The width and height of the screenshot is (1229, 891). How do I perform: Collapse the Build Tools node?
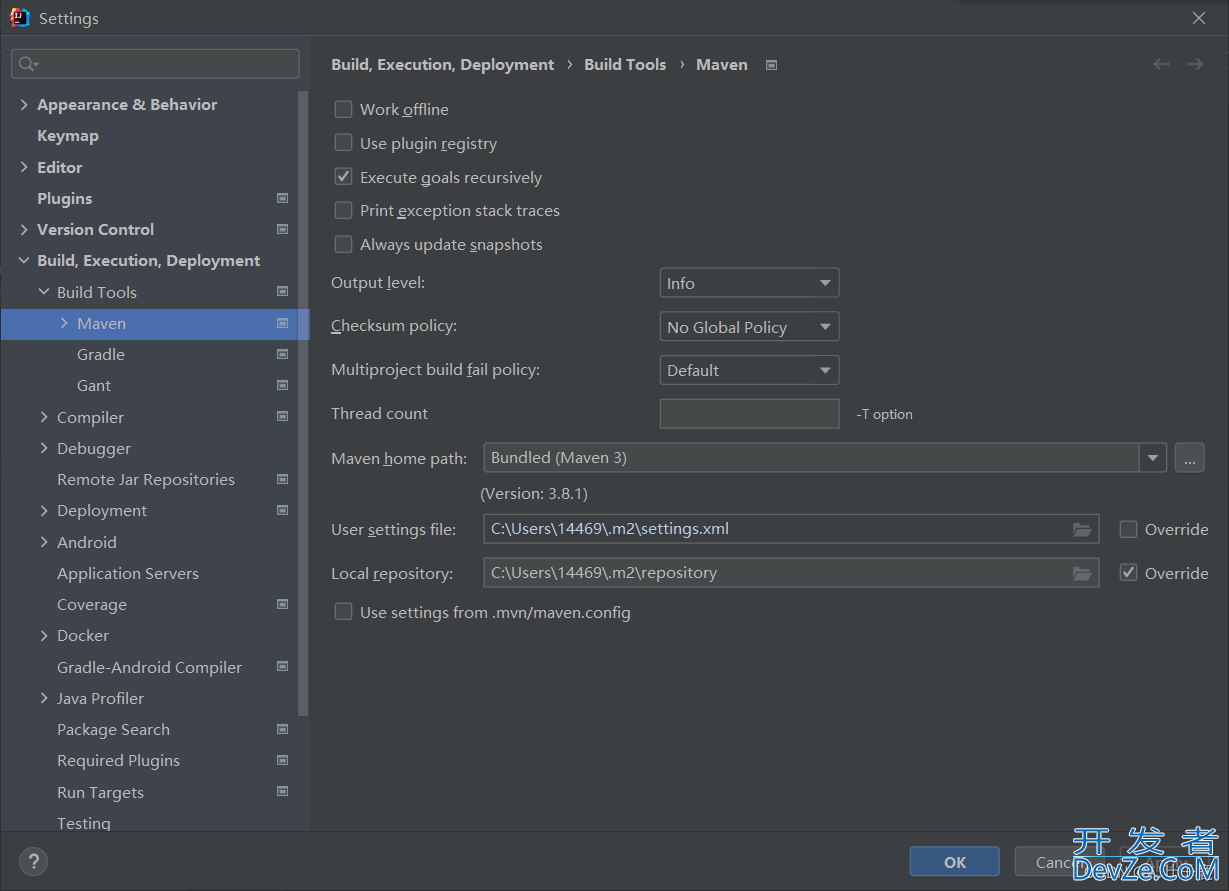point(44,292)
